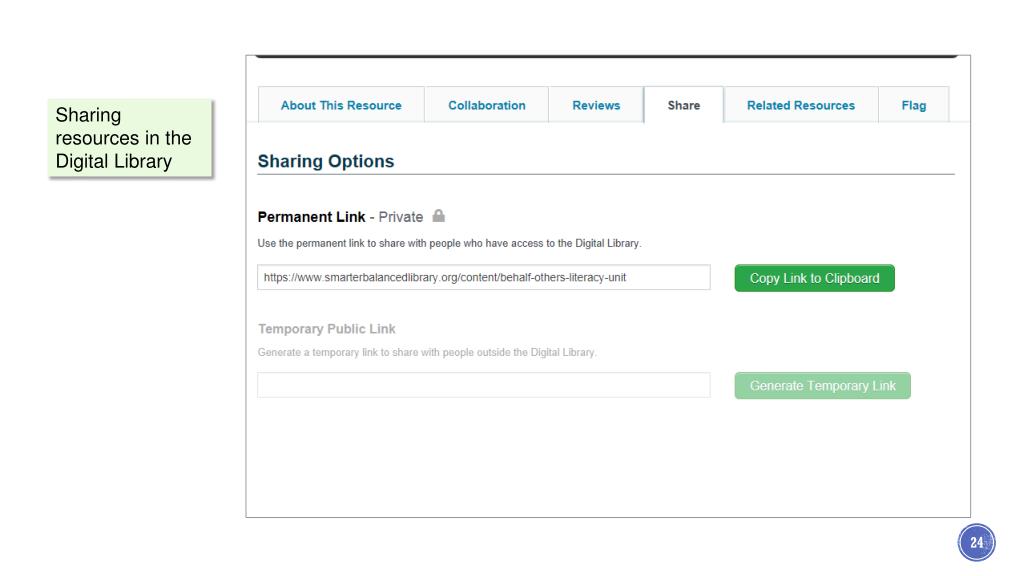Click the Temporary Public Link label

[x=327, y=329]
